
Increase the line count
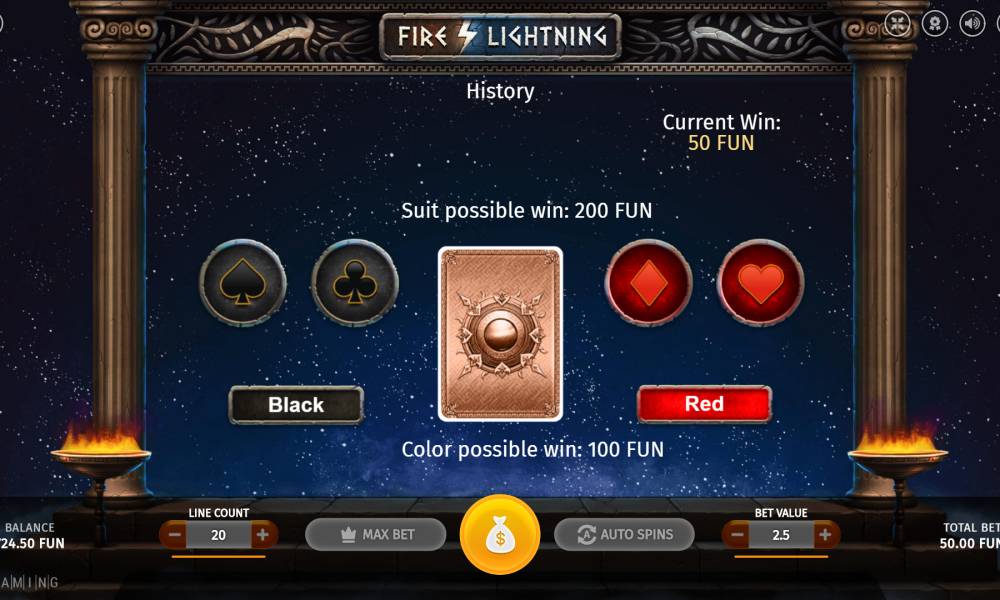(x=263, y=535)
